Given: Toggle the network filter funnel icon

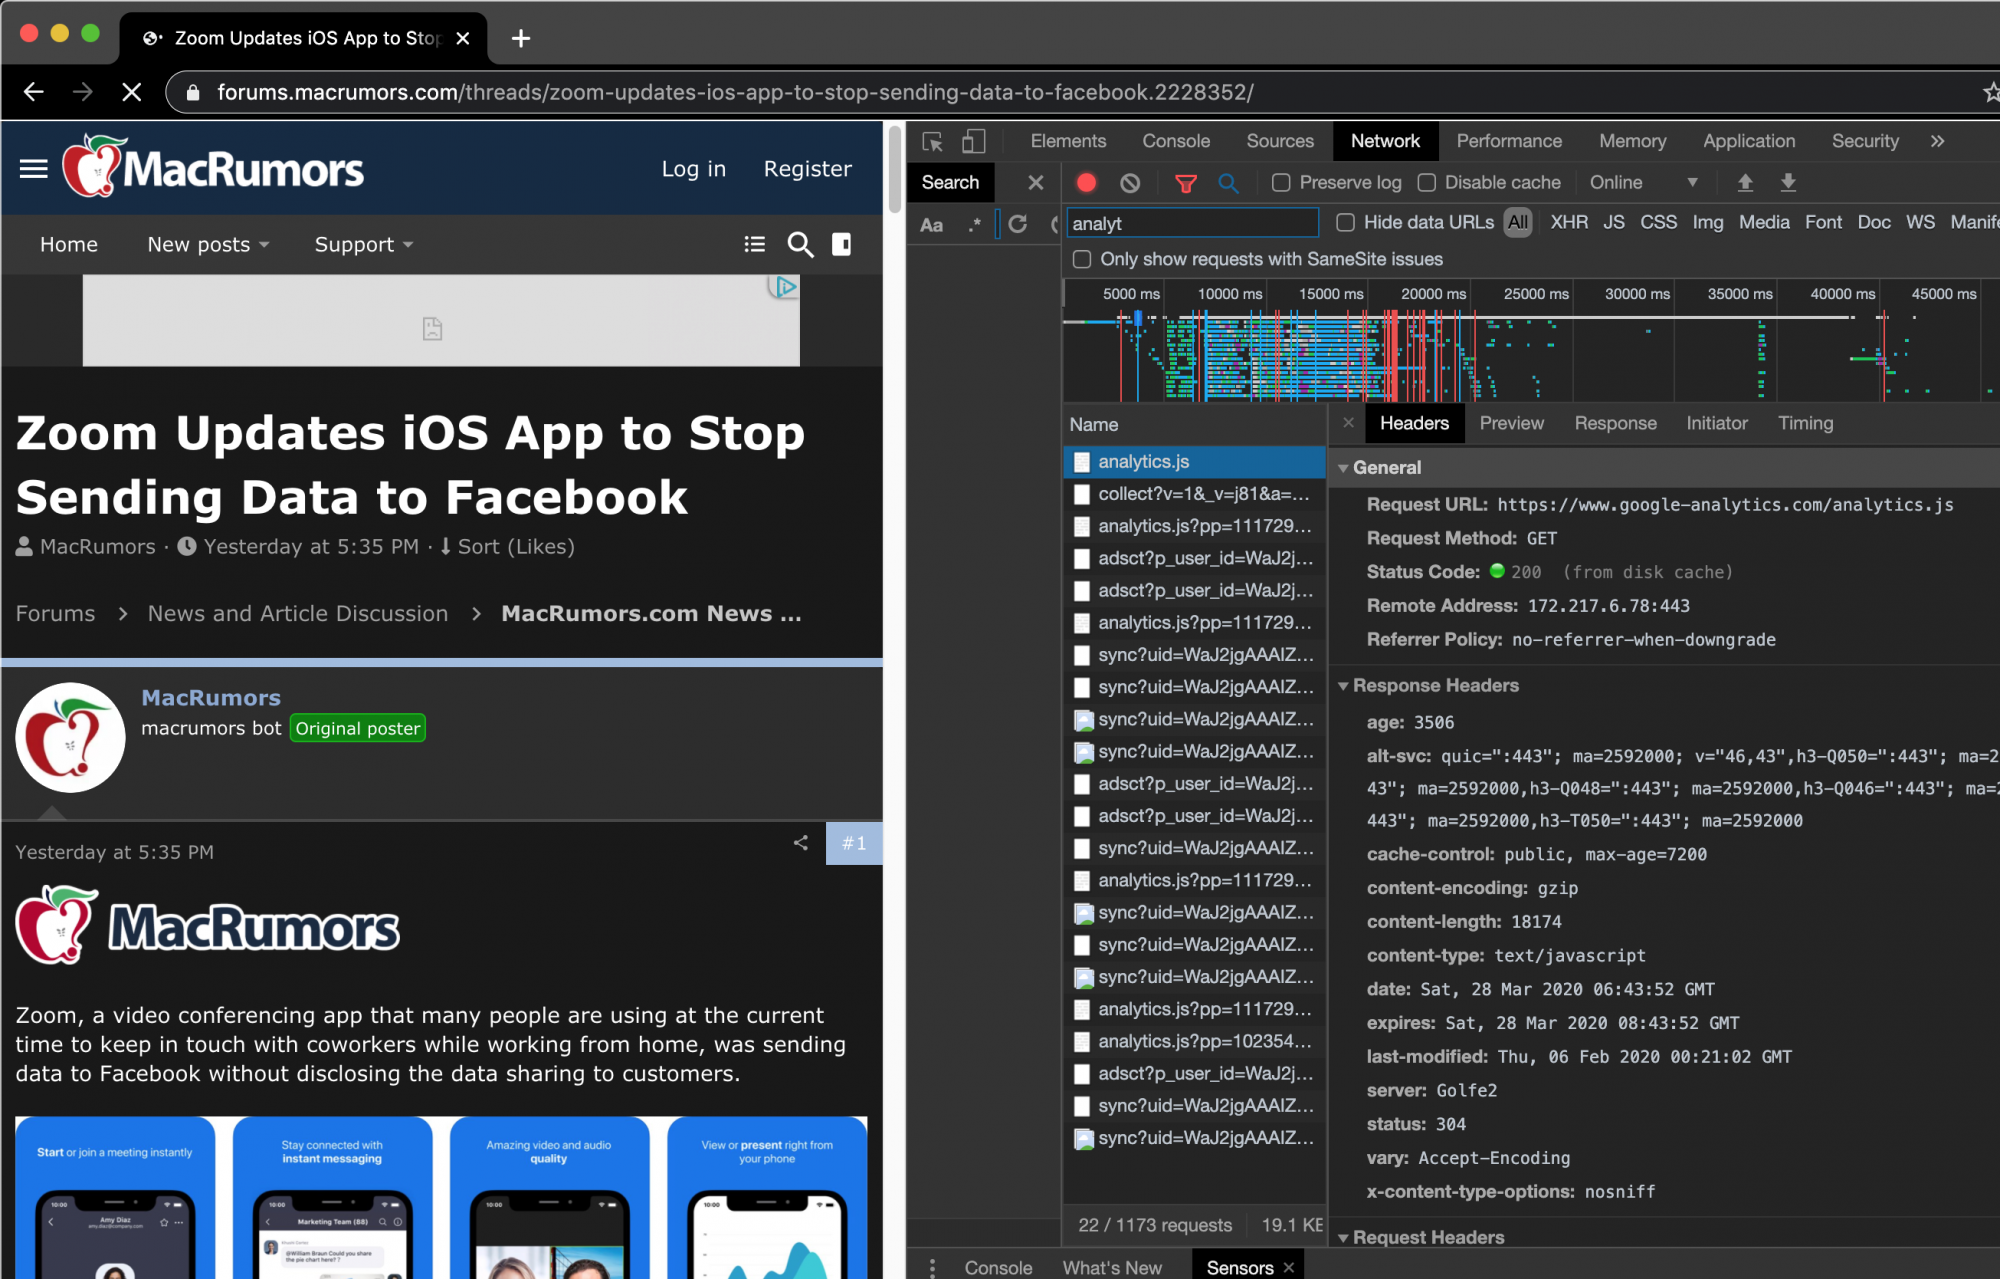Looking at the screenshot, I should [x=1185, y=182].
